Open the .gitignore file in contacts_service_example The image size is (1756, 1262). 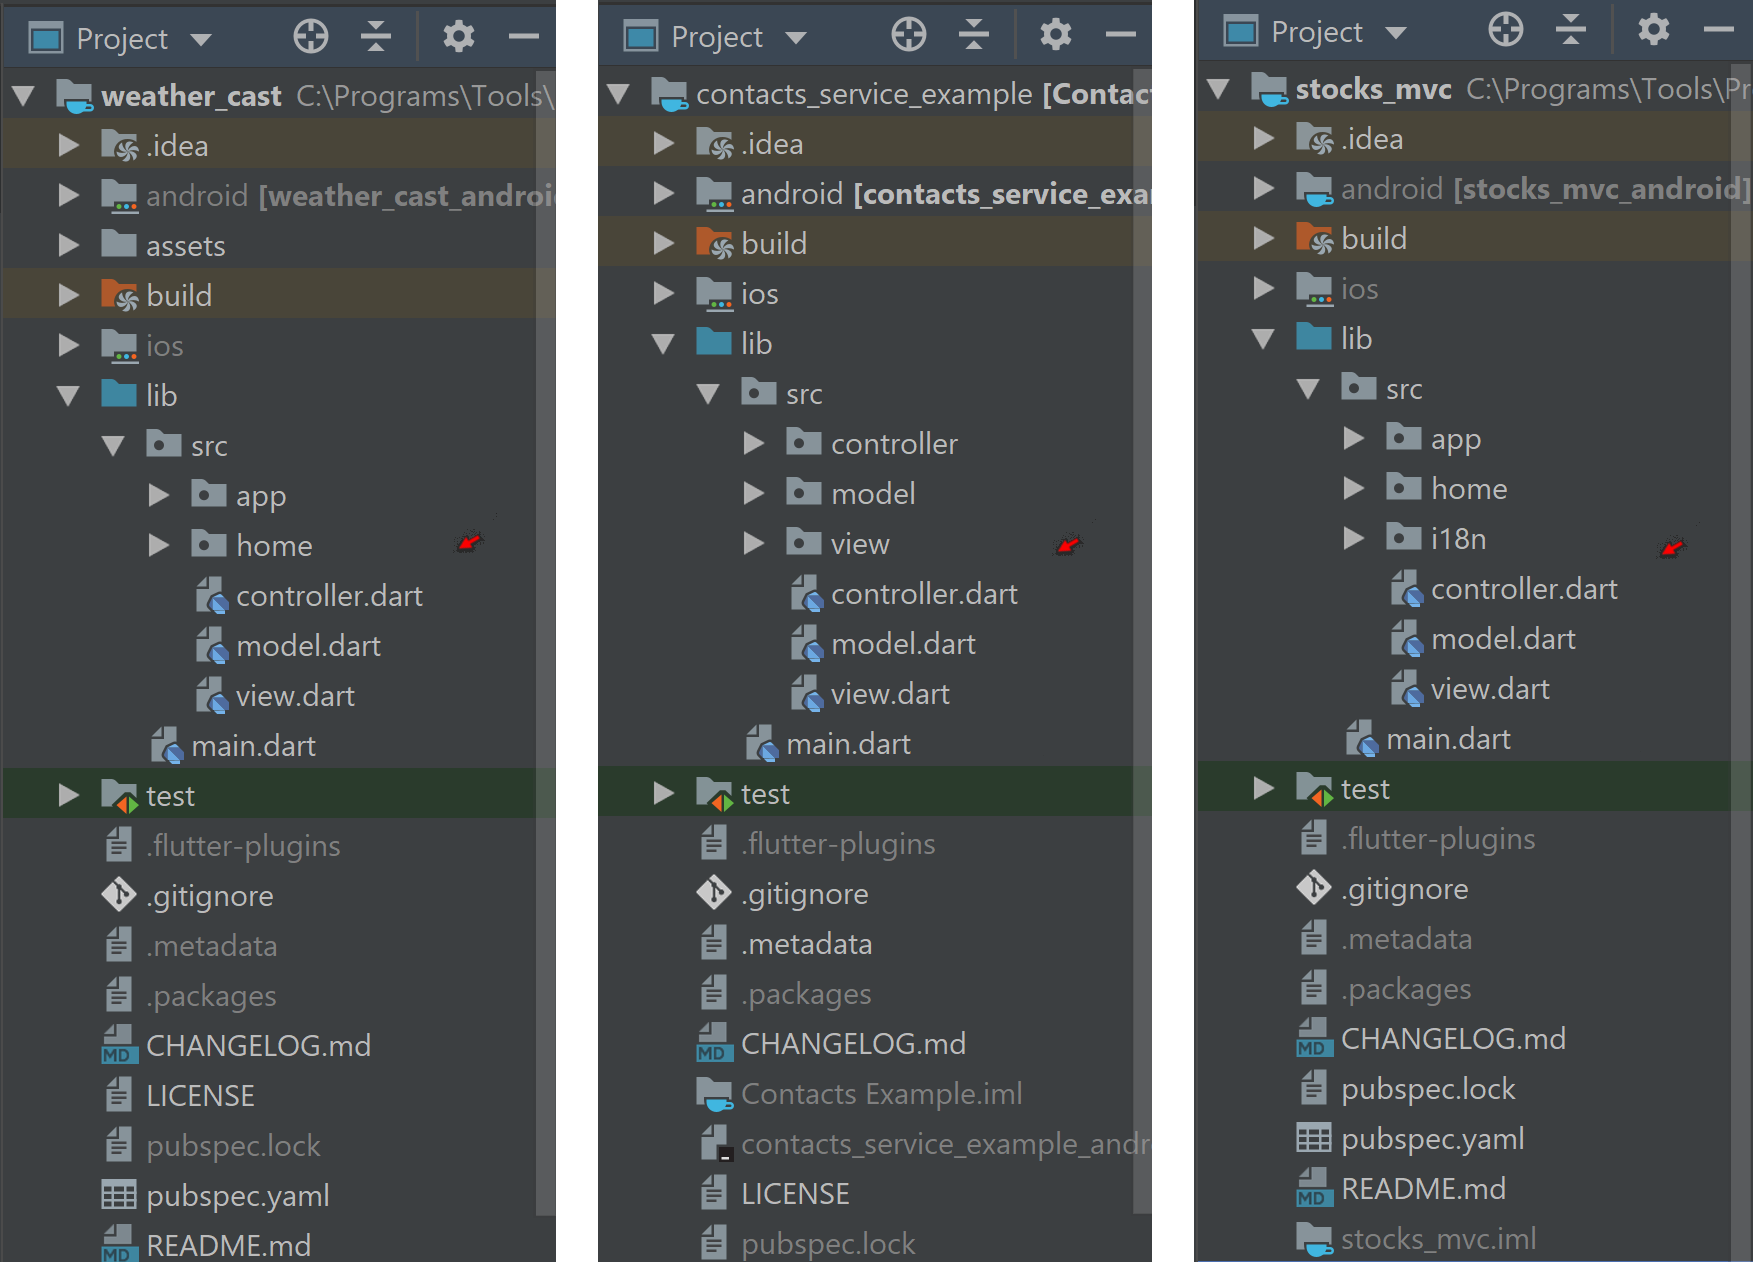(x=805, y=893)
